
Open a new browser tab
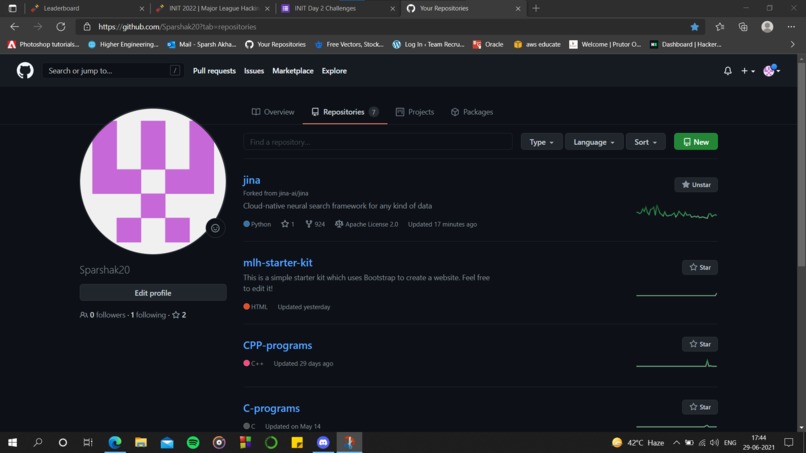536,8
